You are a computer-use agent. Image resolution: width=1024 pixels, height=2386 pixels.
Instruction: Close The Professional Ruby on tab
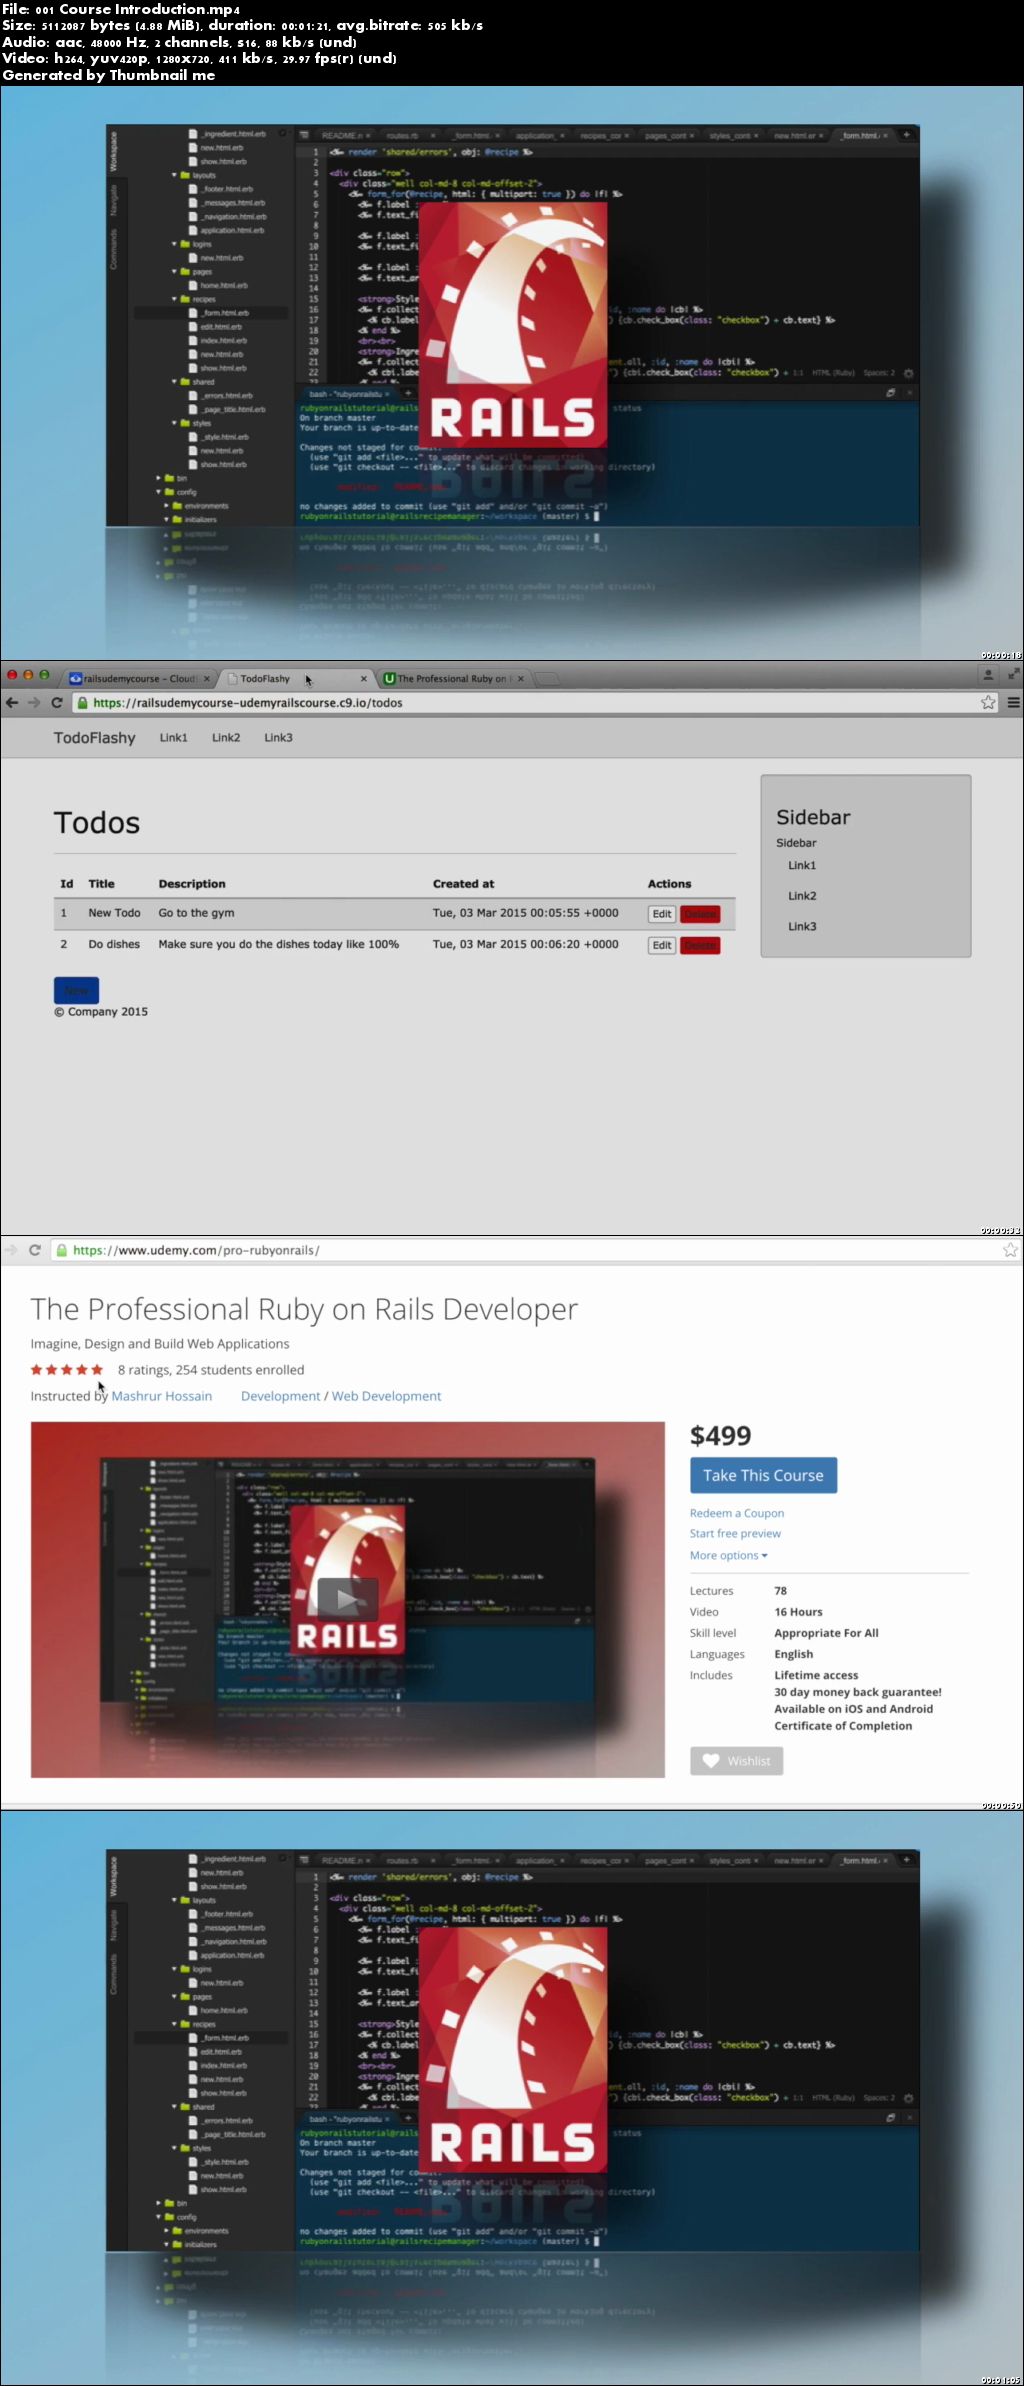tap(520, 679)
